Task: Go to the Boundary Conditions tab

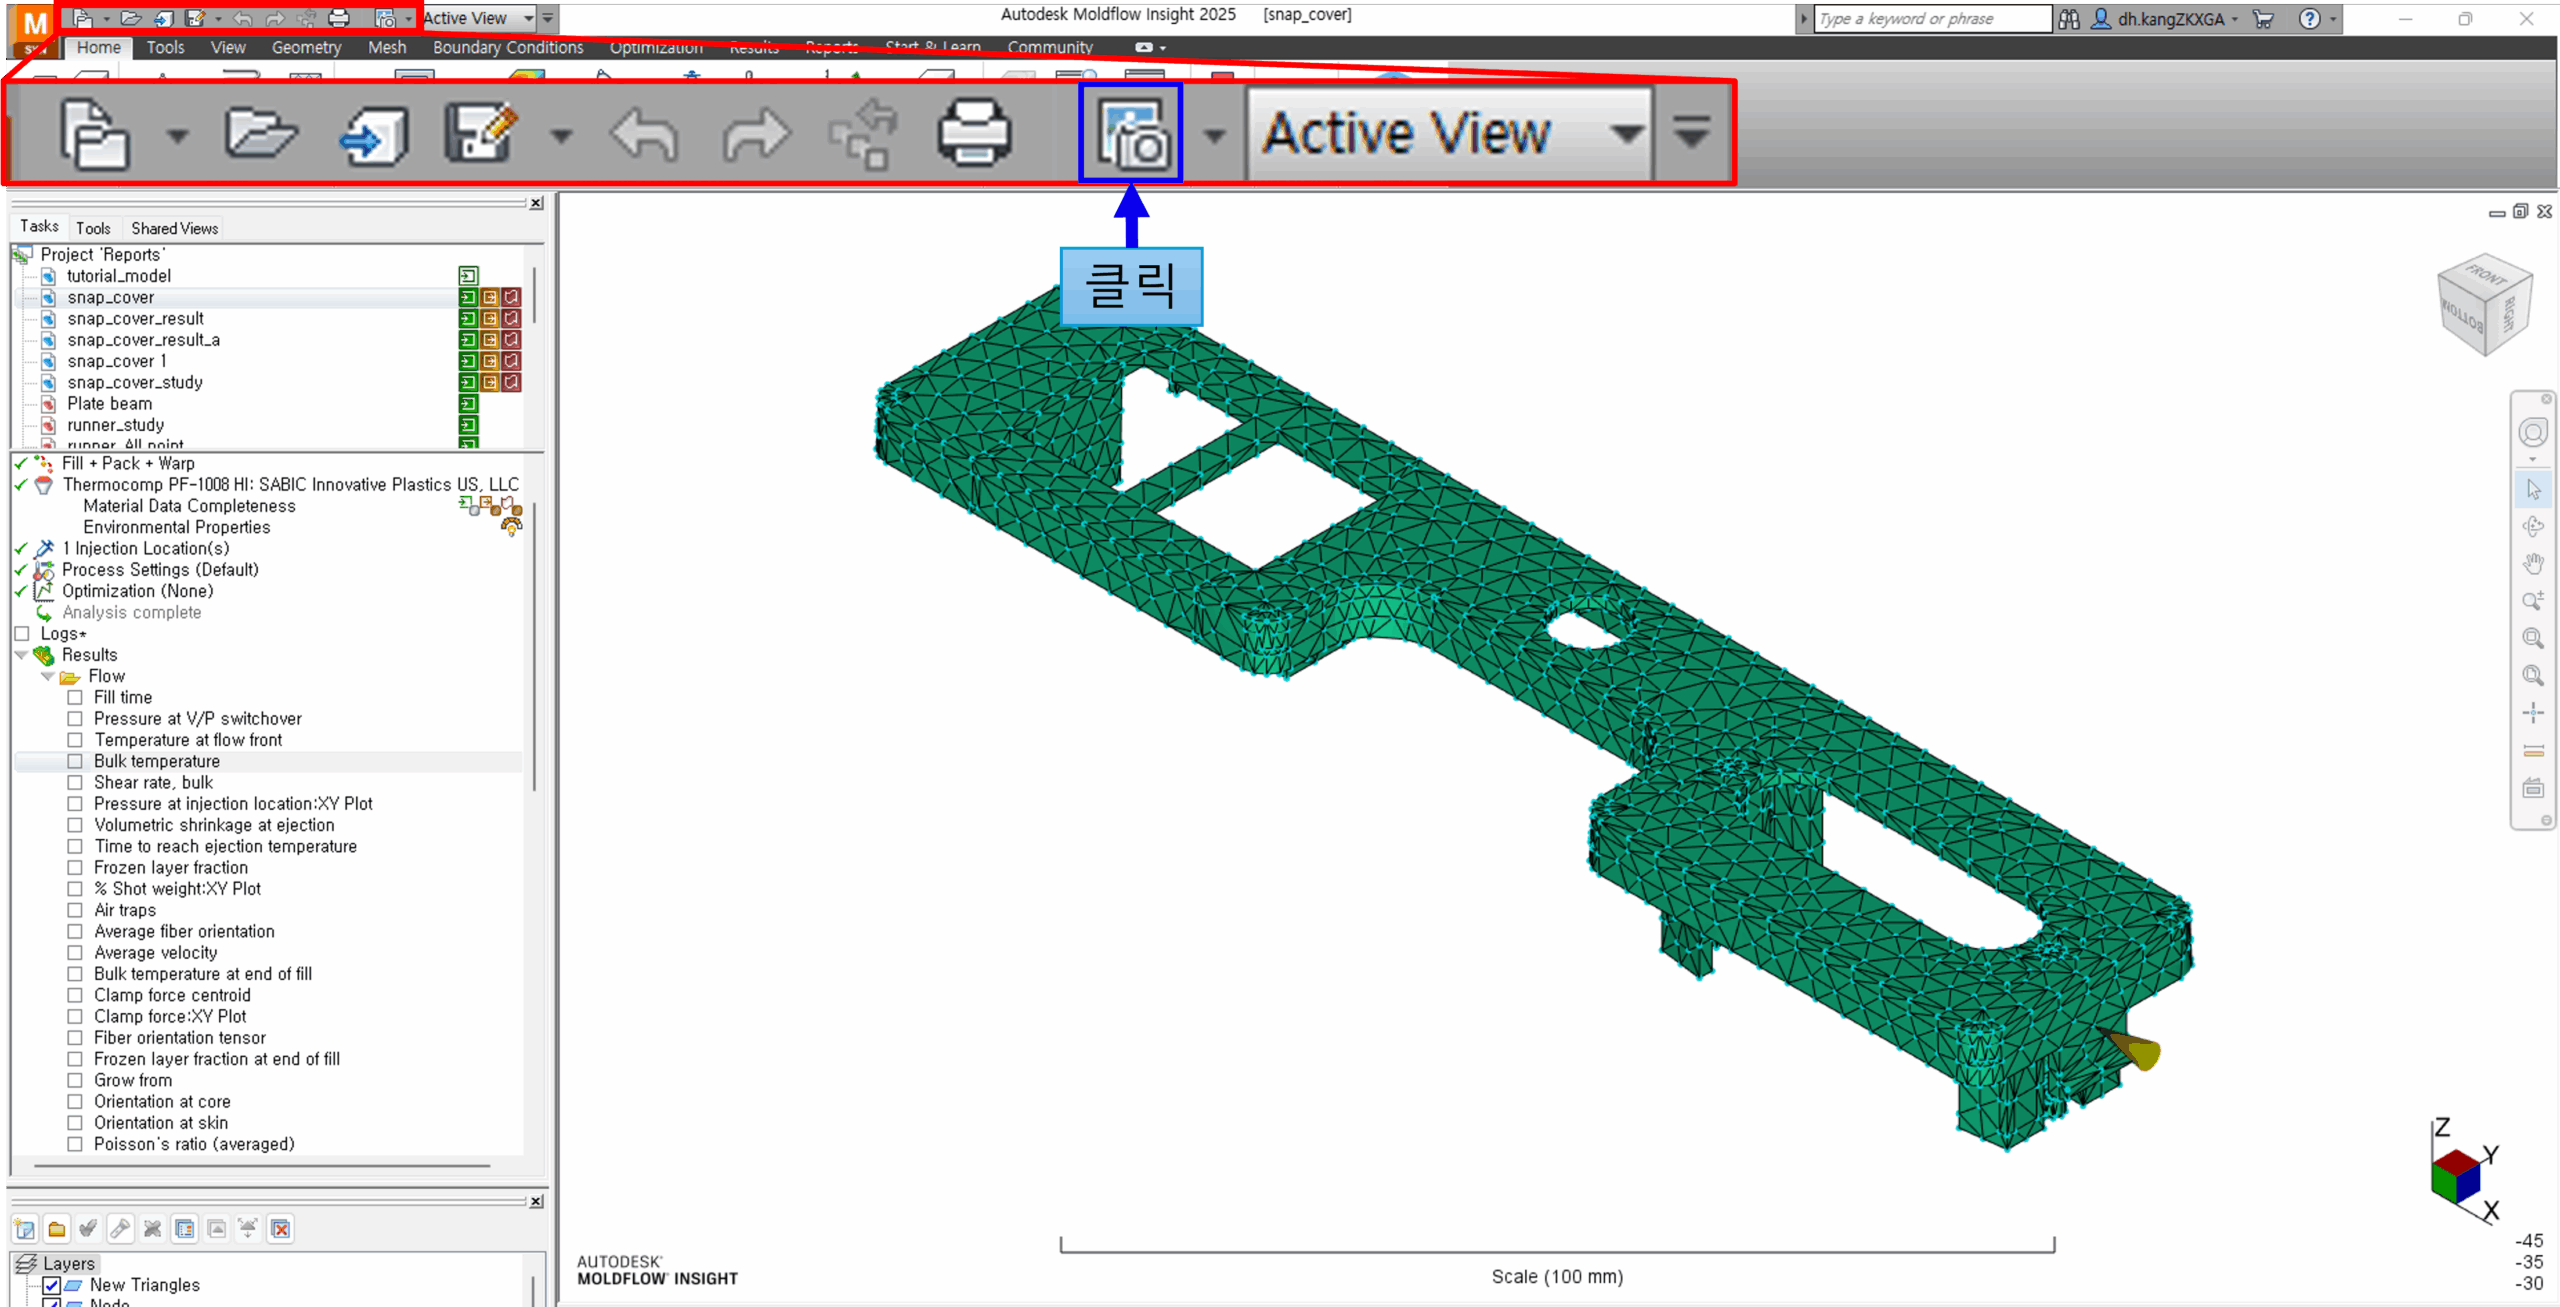Action: click(x=508, y=48)
